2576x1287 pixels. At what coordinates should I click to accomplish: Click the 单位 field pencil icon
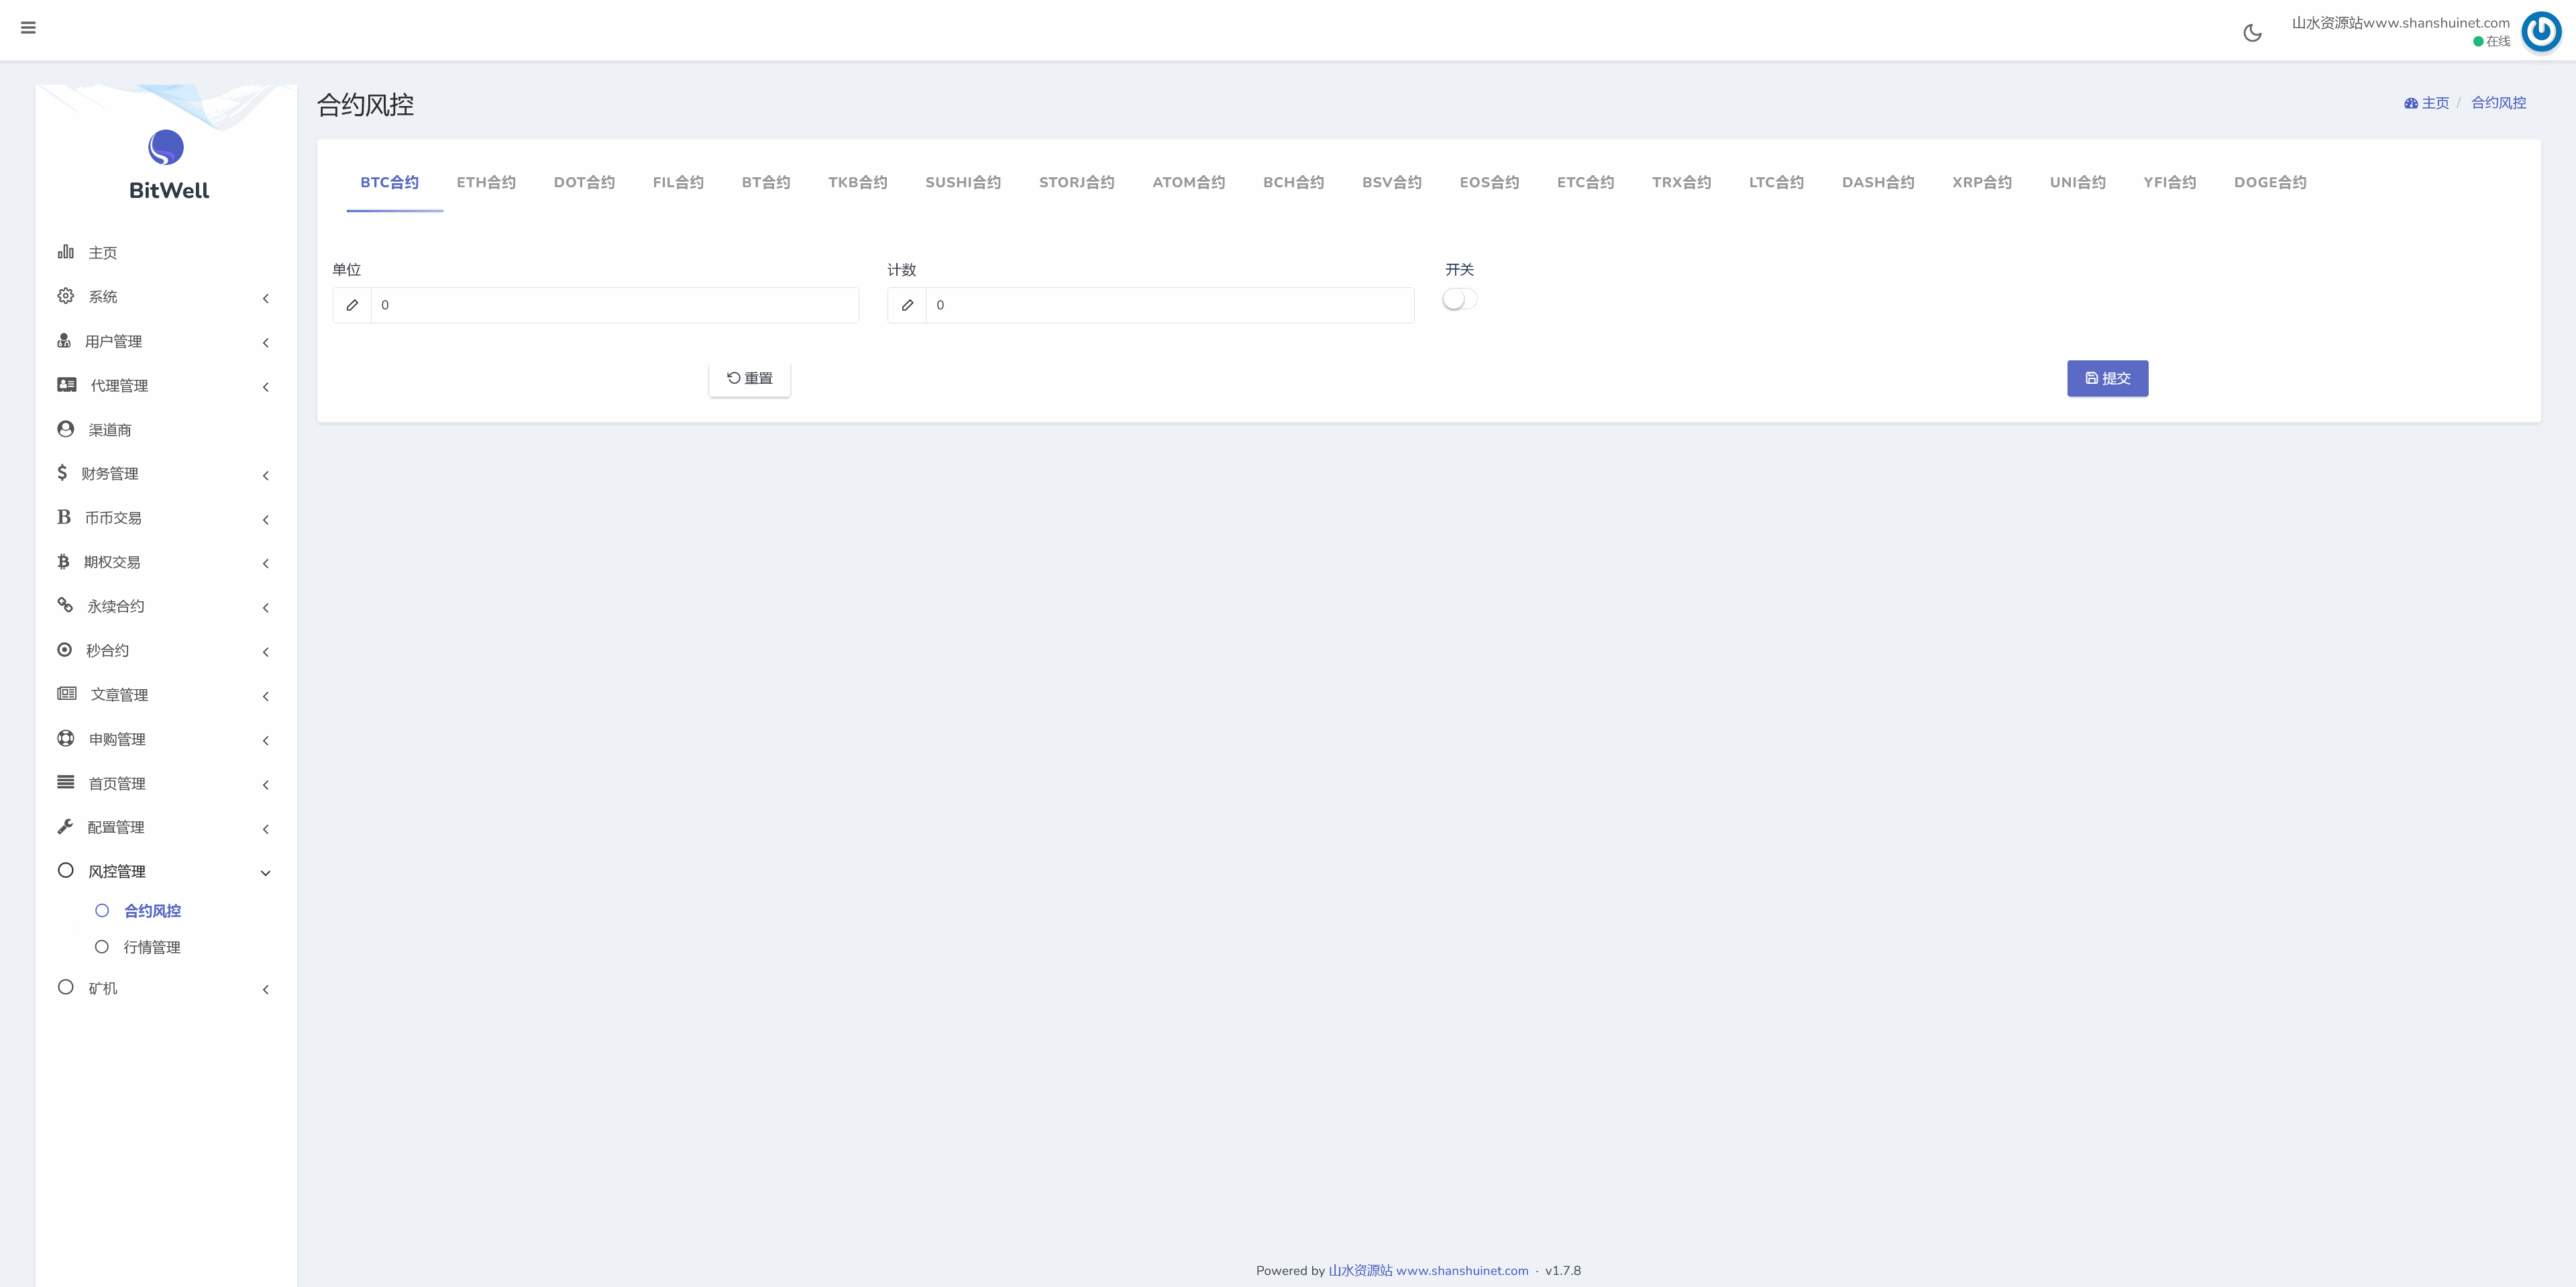tap(352, 305)
